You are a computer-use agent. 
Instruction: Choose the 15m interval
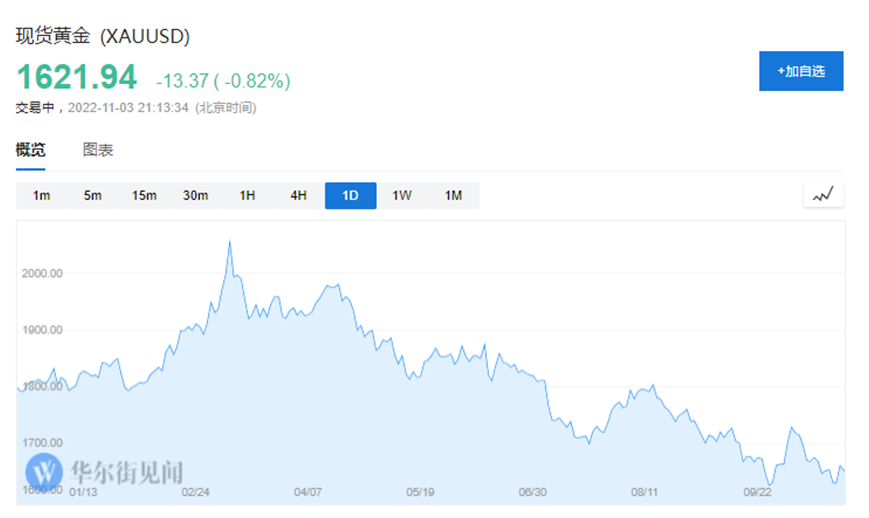(x=144, y=196)
